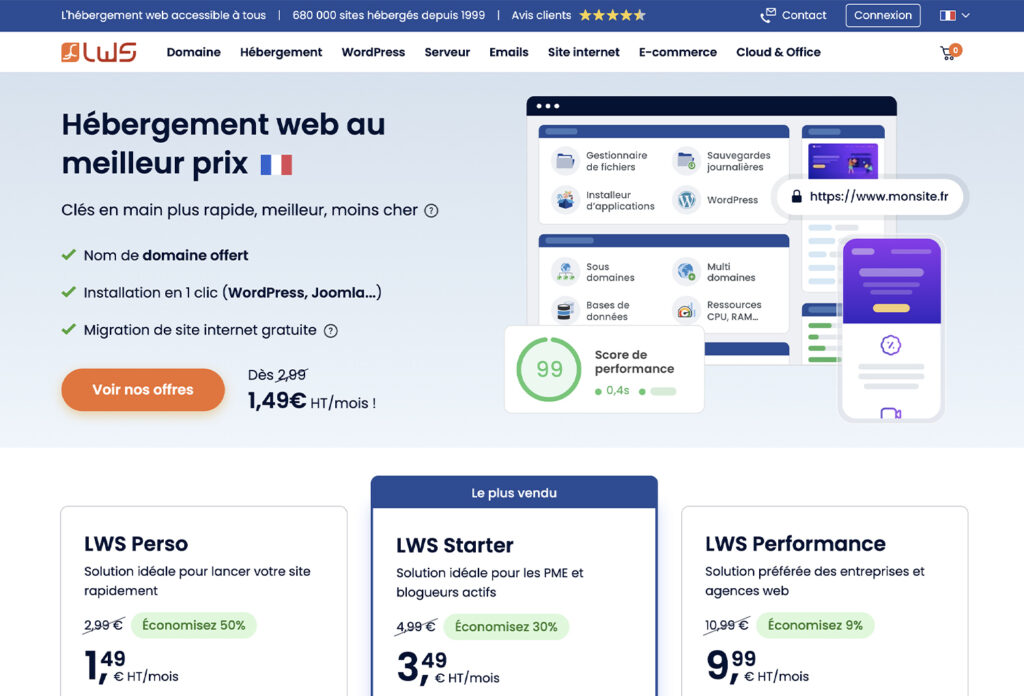
Task: Click the camera icon on the phone mockup
Action: (891, 413)
